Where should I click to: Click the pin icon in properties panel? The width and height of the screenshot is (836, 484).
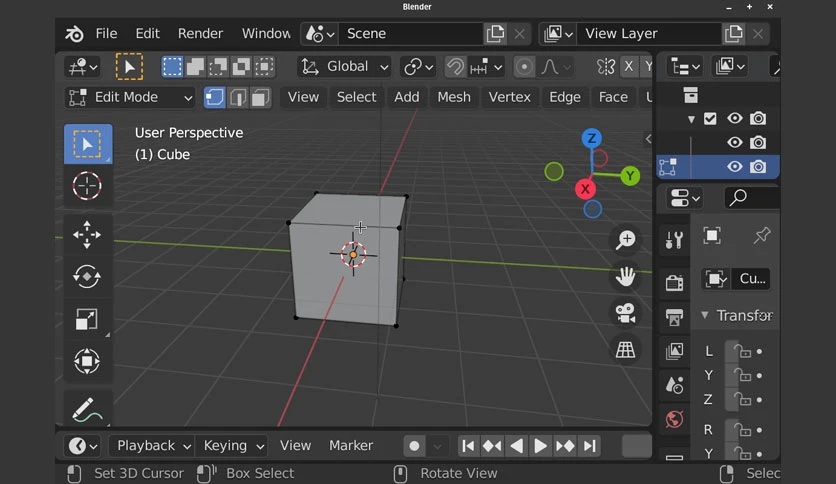click(762, 236)
